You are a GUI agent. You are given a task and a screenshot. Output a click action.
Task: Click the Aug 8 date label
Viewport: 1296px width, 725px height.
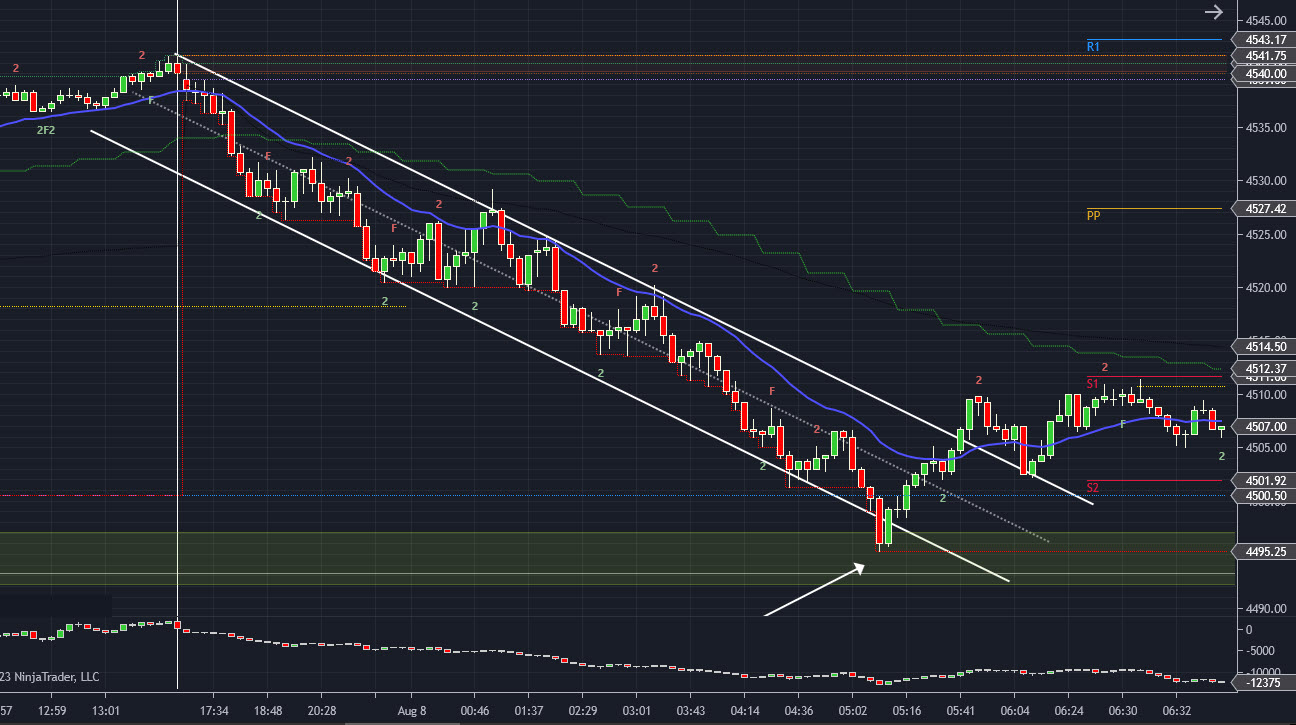[x=411, y=711]
